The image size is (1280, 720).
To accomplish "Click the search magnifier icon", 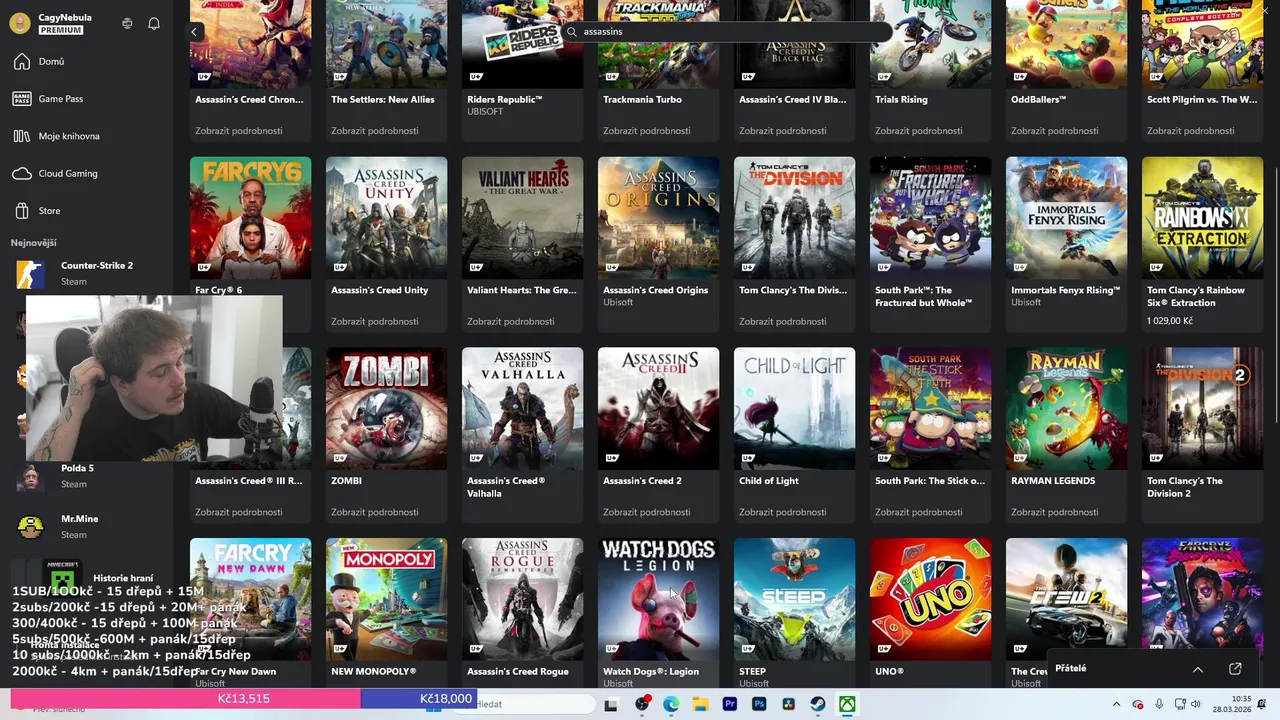I will click(572, 32).
